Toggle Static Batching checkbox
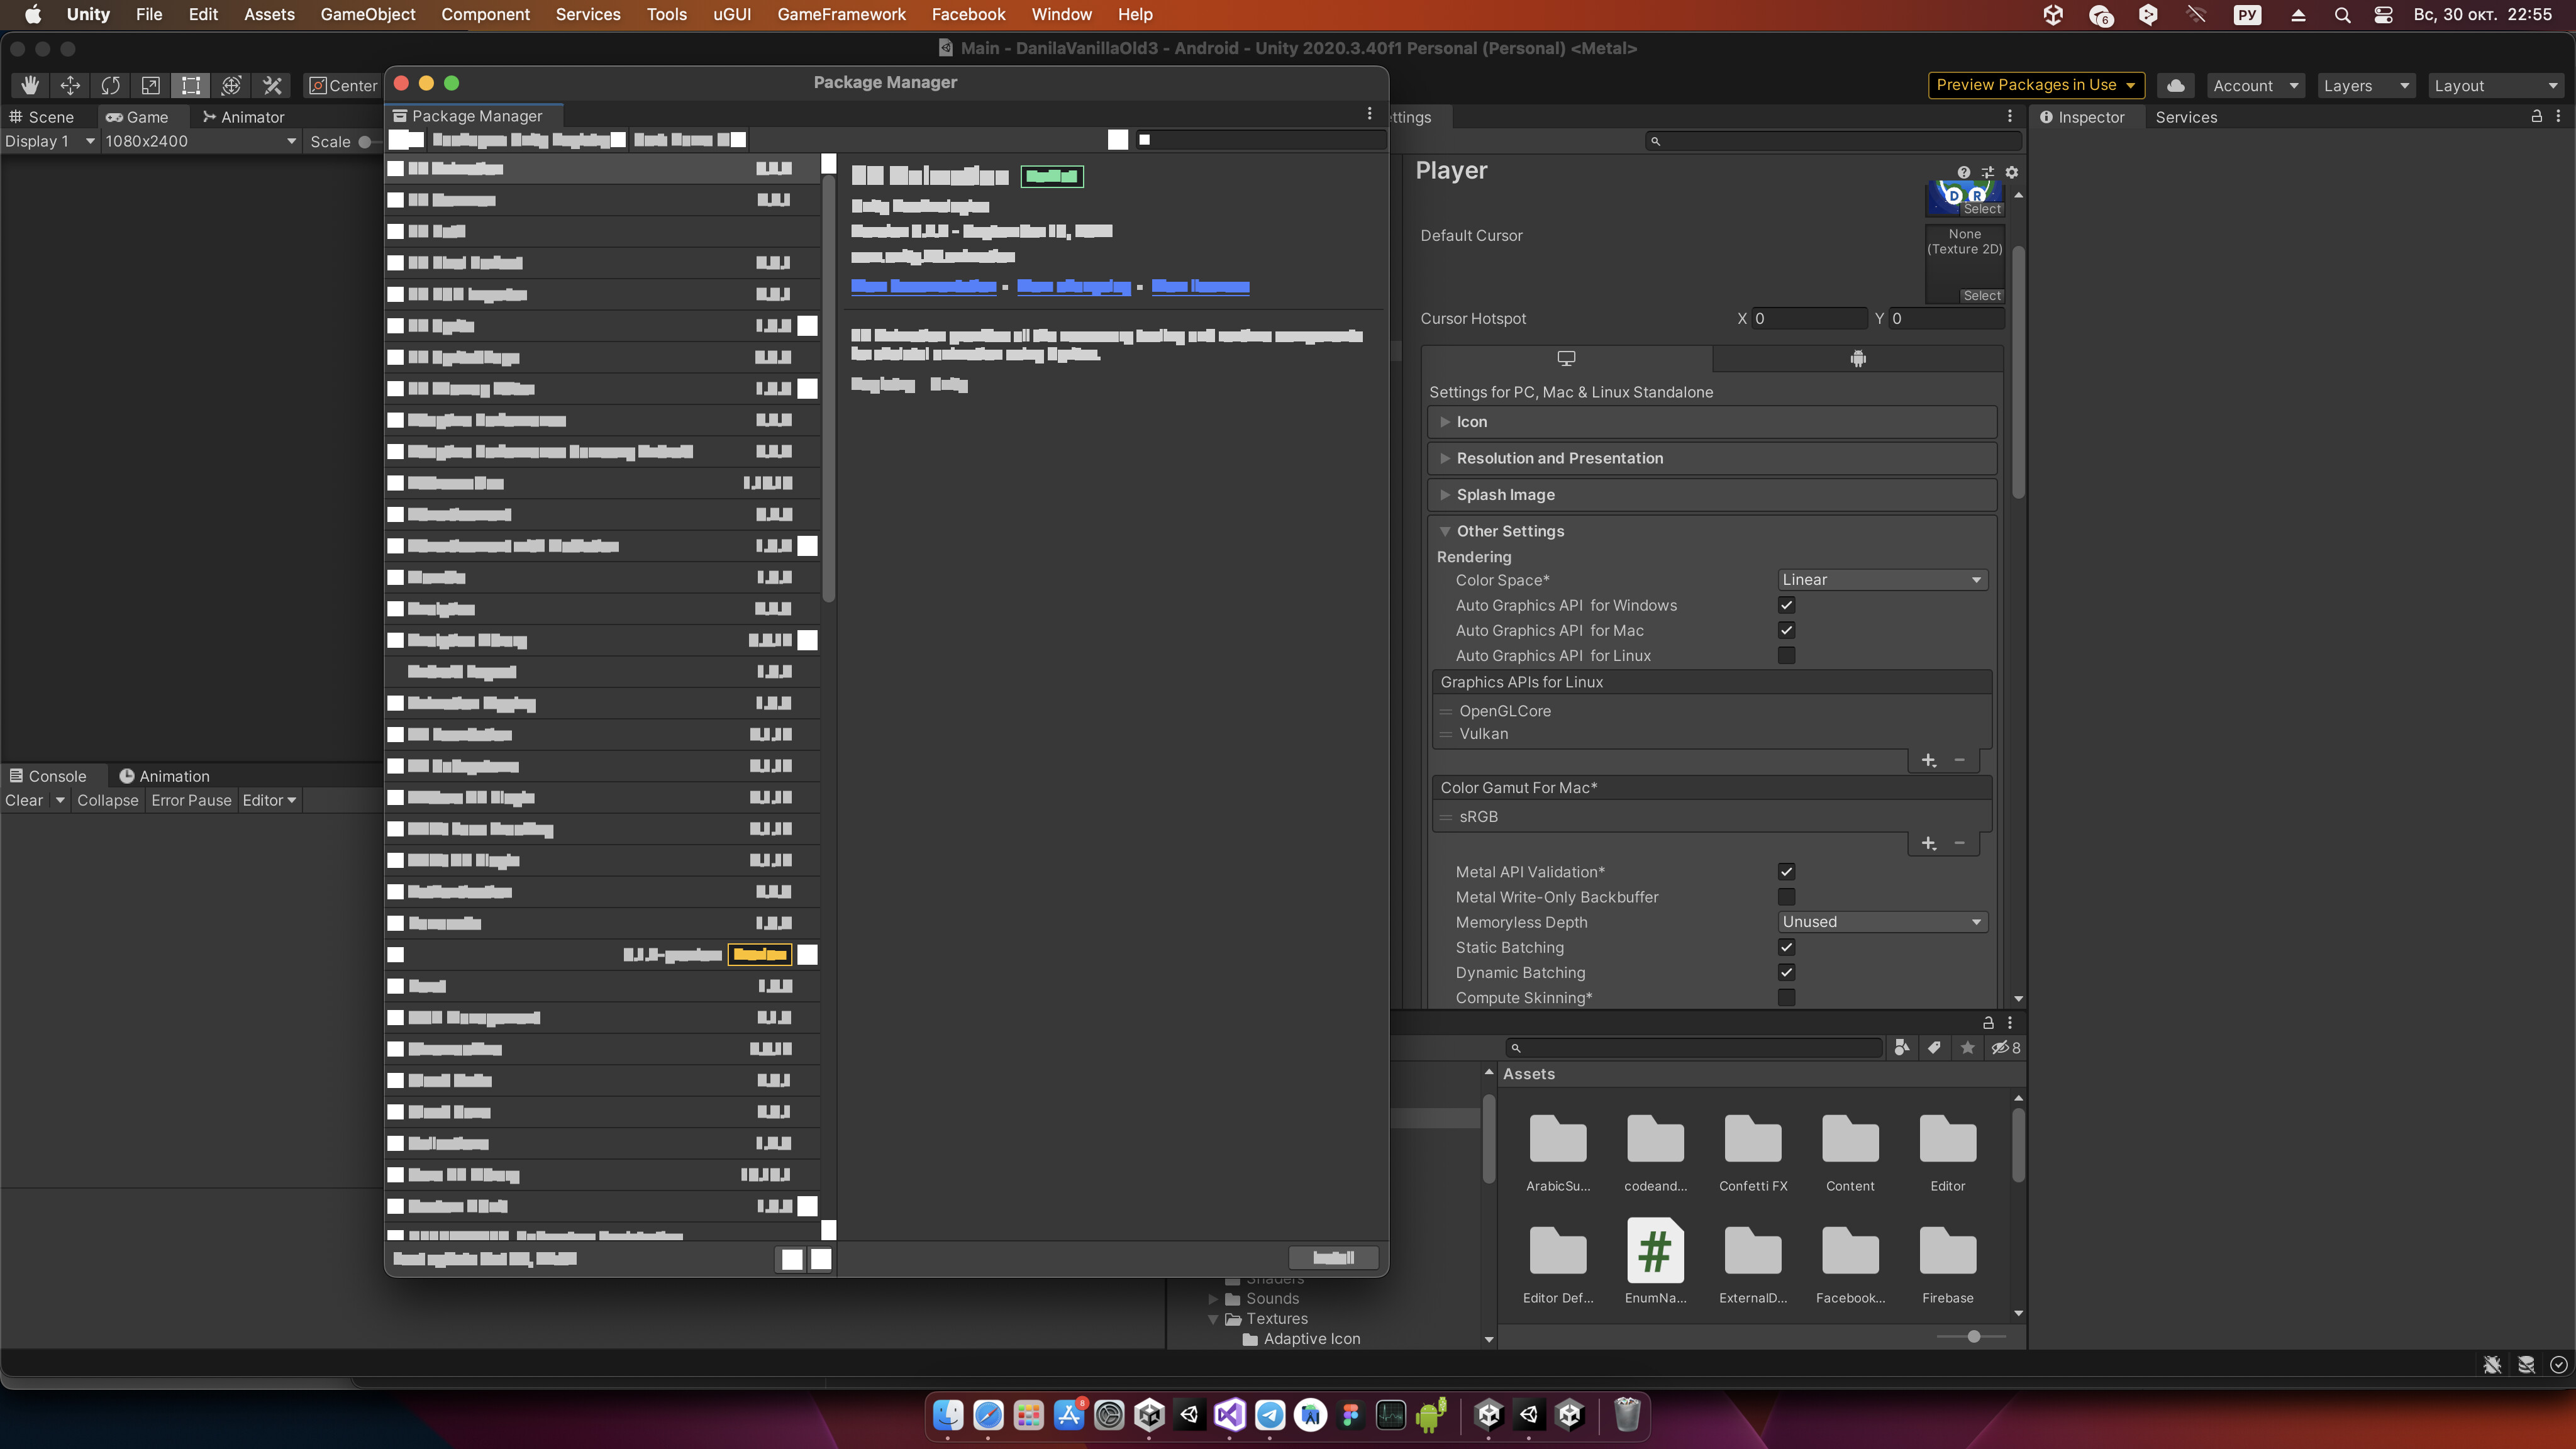This screenshot has height=1449, width=2576. pos(1786,947)
